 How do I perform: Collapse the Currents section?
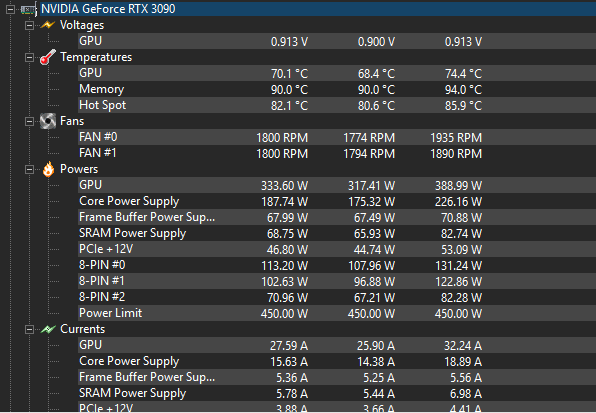coord(29,329)
